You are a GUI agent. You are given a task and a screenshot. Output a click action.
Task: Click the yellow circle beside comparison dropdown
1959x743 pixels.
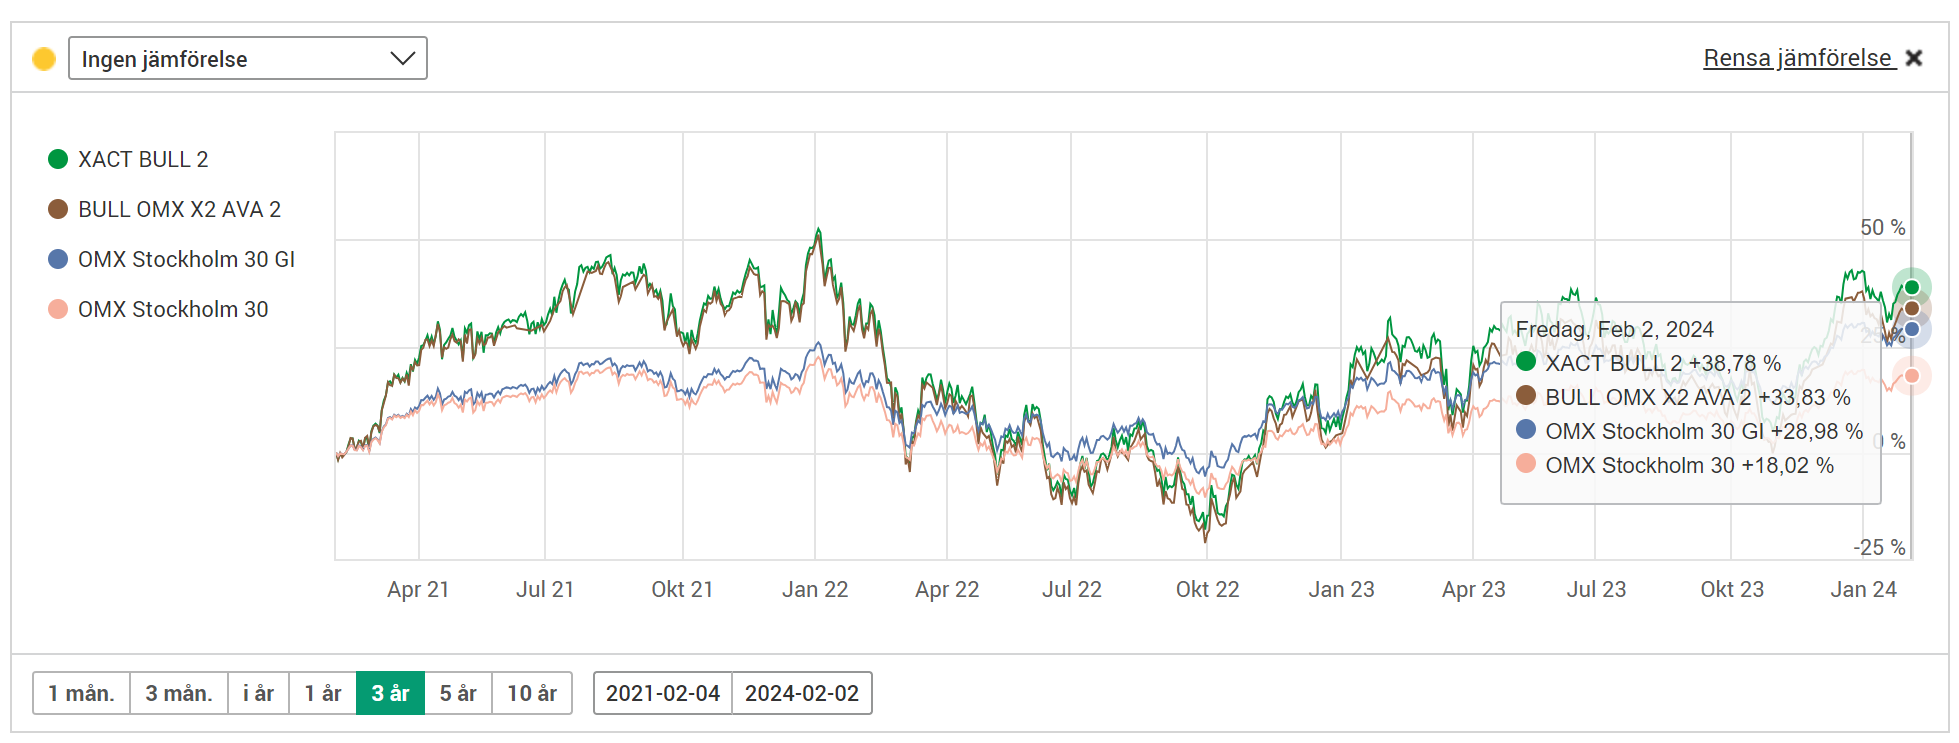44,59
